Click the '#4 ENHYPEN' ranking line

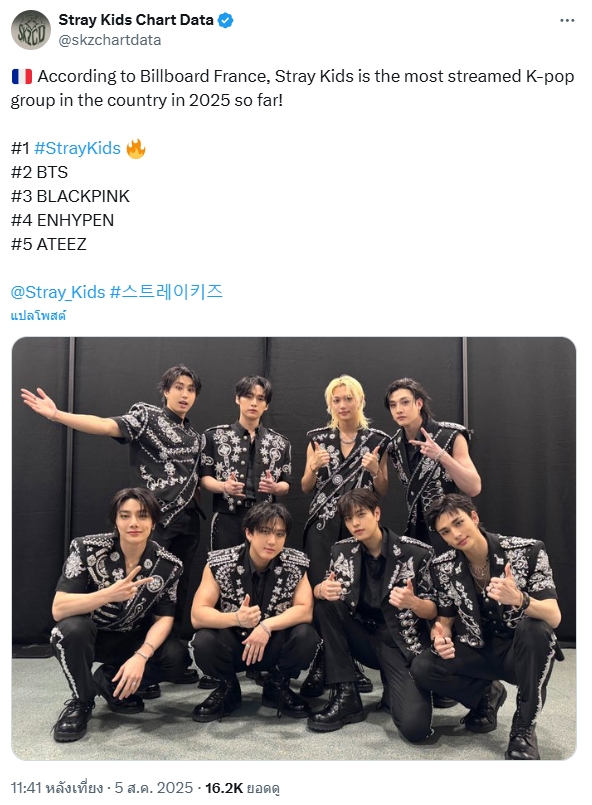coord(62,220)
